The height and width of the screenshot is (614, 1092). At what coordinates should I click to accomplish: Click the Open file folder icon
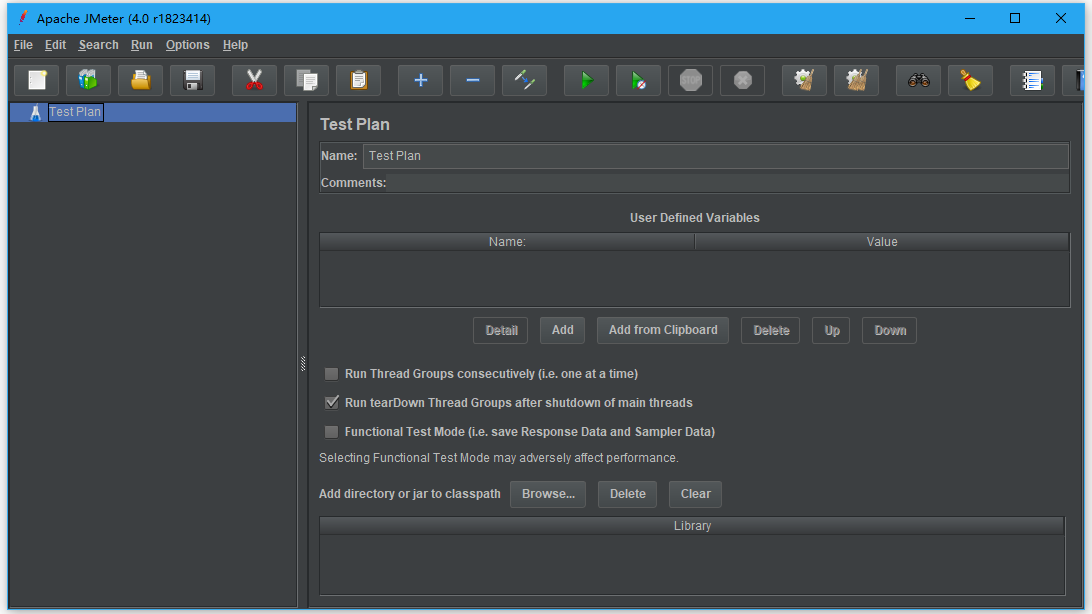pyautogui.click(x=141, y=80)
